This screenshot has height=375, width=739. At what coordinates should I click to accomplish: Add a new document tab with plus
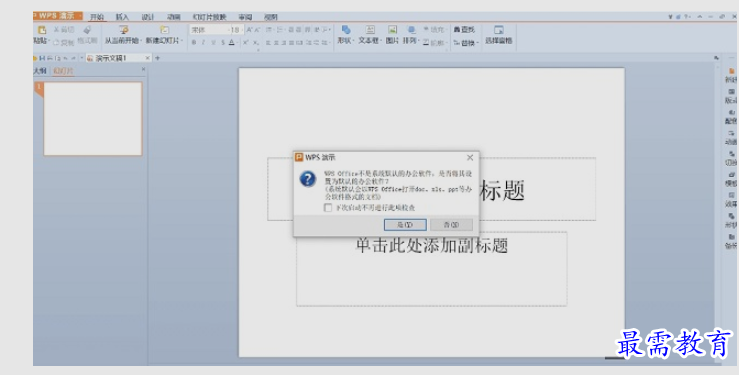pos(157,58)
